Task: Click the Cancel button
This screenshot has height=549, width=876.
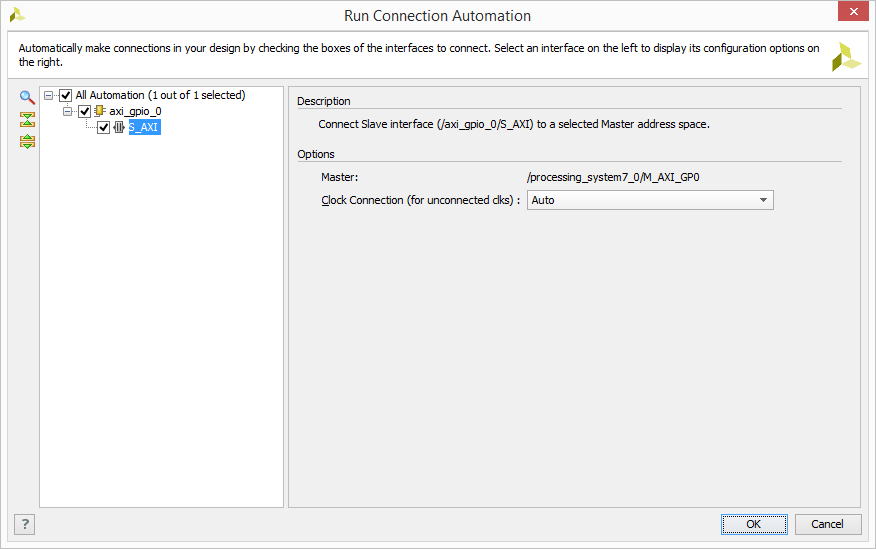Action: tap(828, 524)
